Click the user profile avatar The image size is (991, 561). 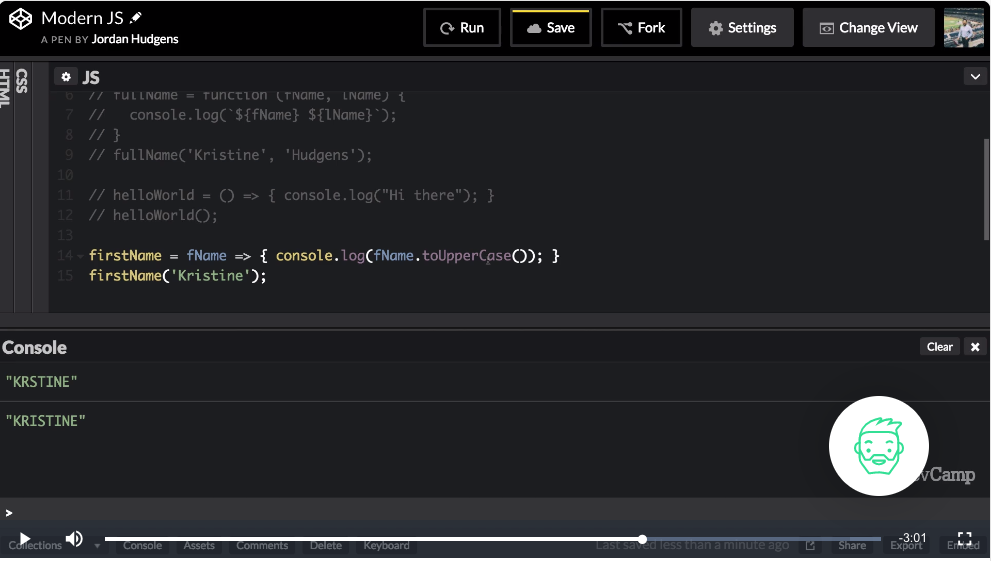coord(964,27)
